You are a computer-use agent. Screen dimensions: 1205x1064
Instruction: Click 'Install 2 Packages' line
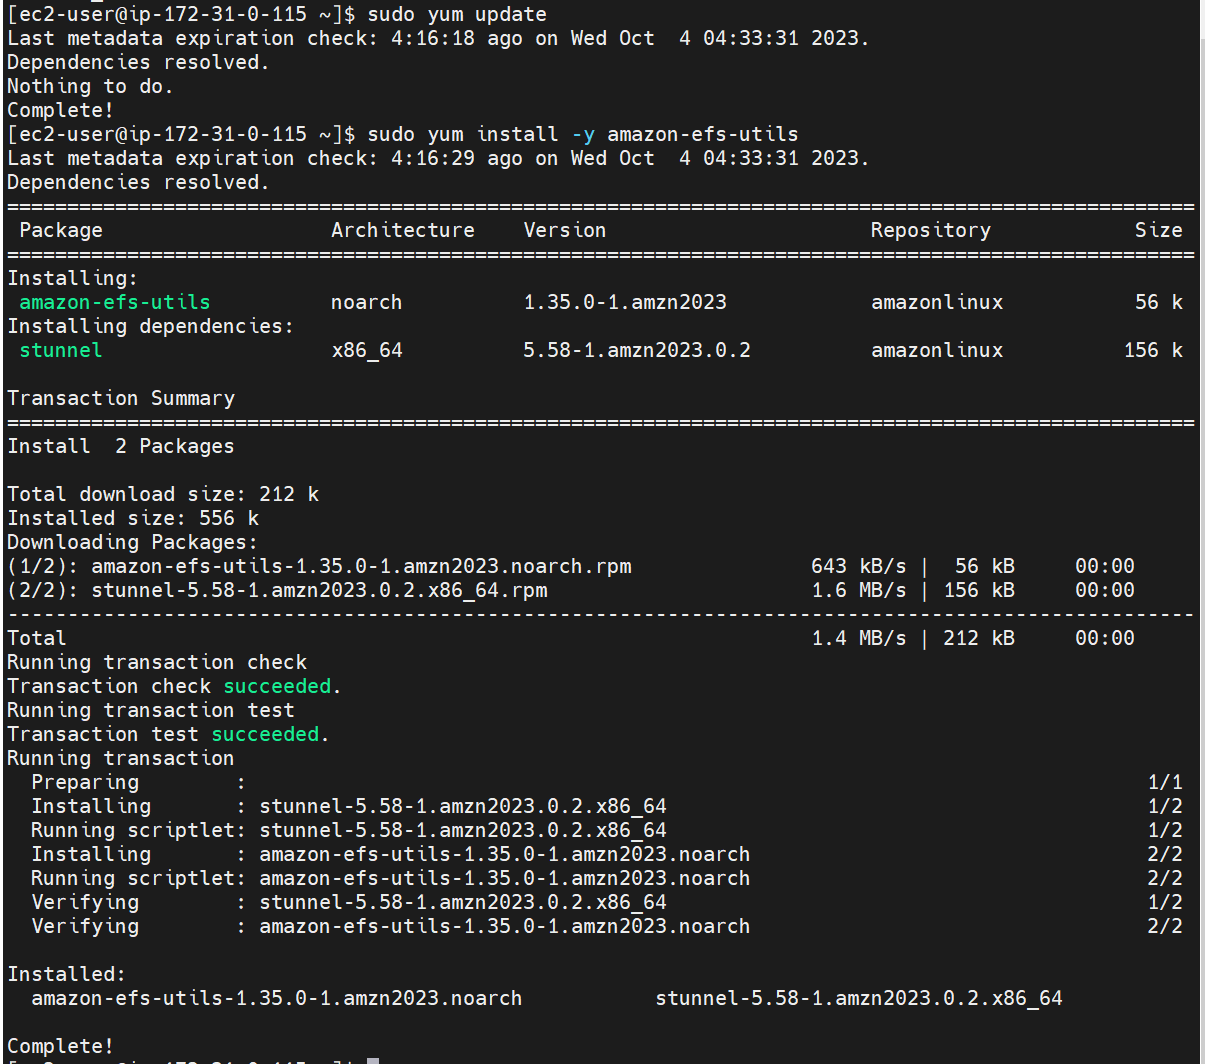click(x=121, y=447)
